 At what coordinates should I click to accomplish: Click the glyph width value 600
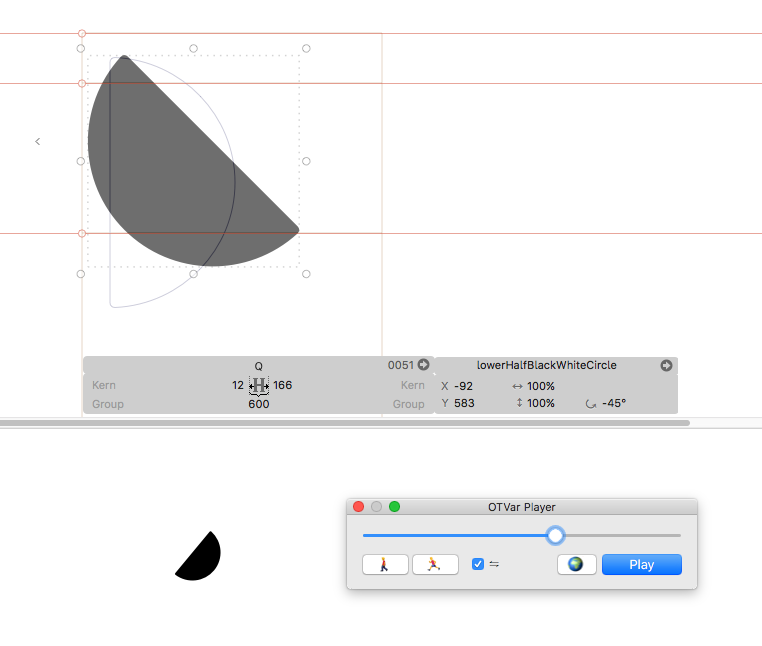coord(259,405)
